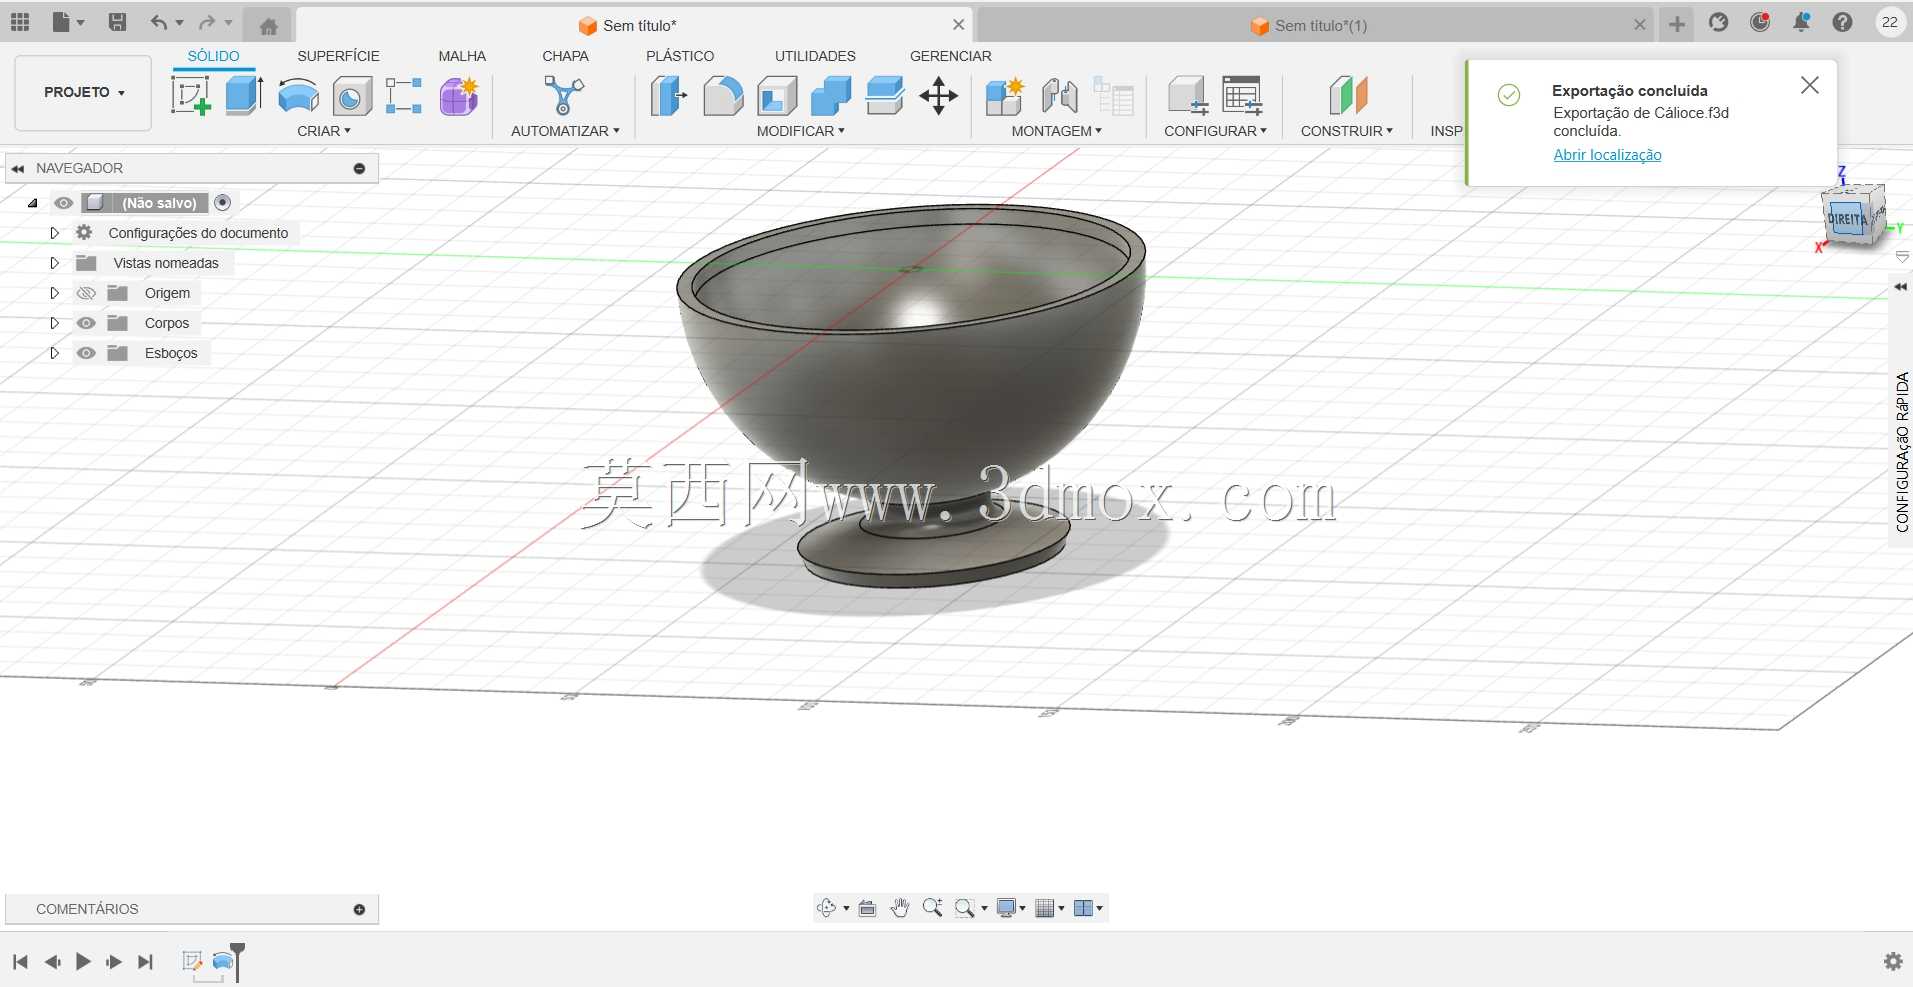Viewport: 1913px width, 987px height.
Task: Hide the Corpos folder
Action: pos(87,323)
